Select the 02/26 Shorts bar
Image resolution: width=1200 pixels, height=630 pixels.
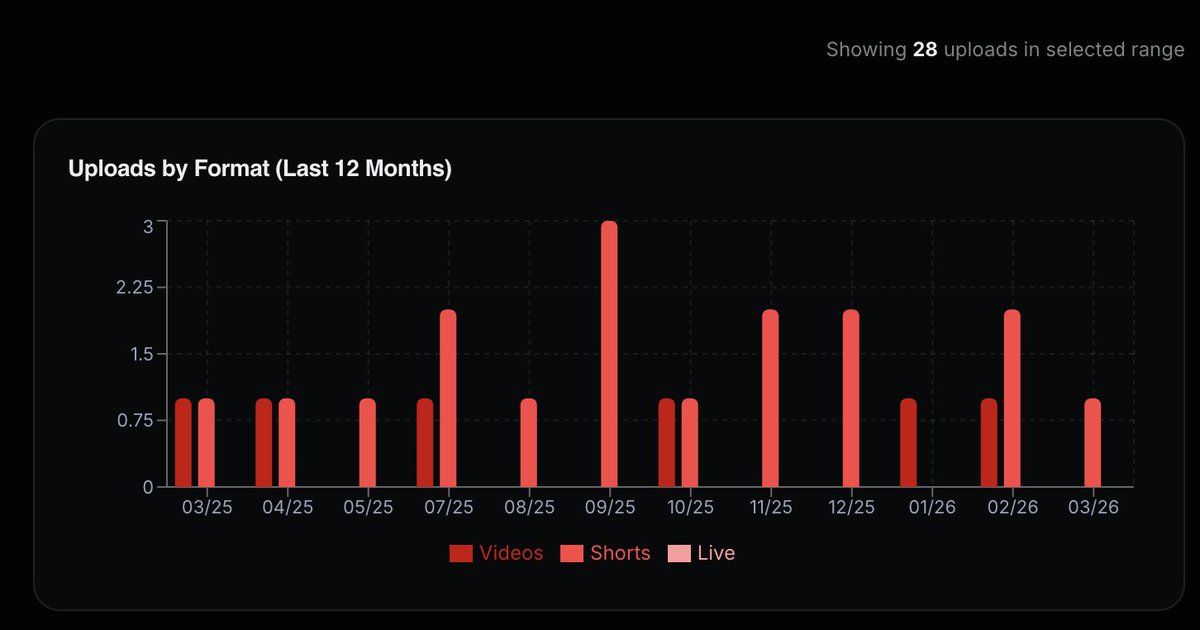pos(1012,398)
